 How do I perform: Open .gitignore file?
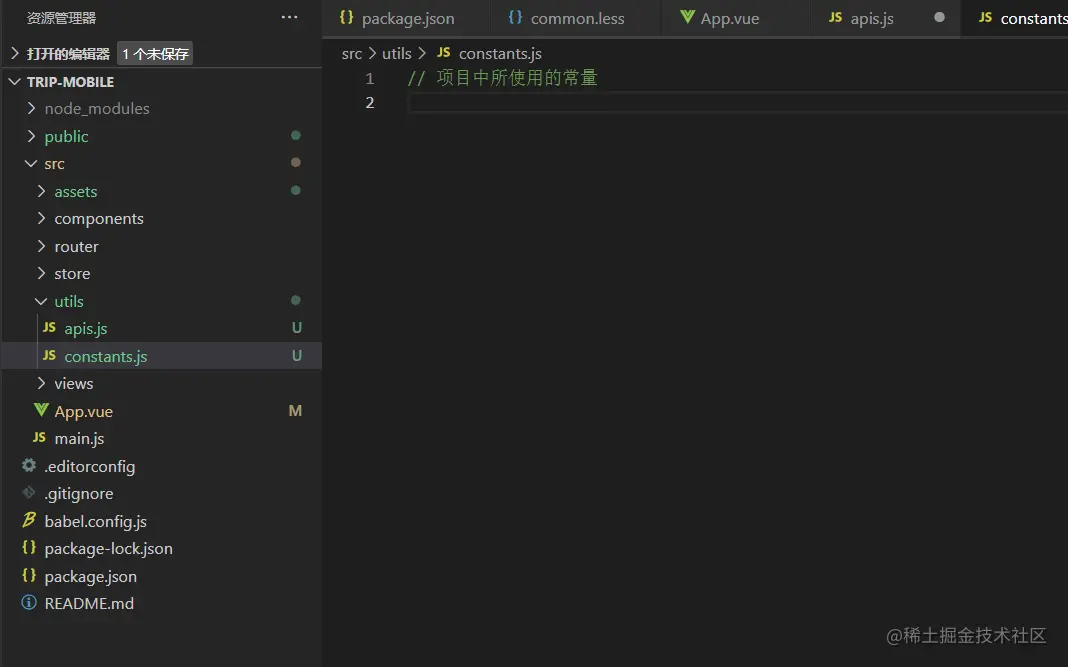162,493
